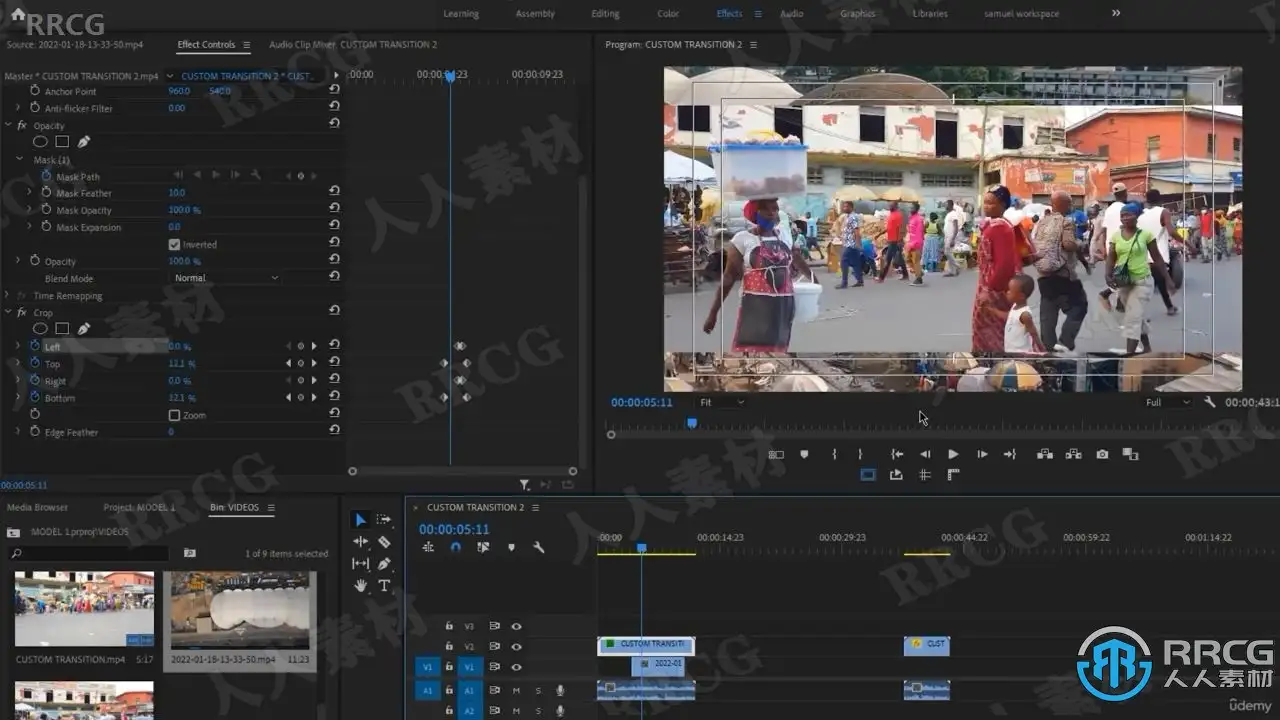The image size is (1280, 720).
Task: Open the program monitor wrench settings
Action: [x=1210, y=402]
